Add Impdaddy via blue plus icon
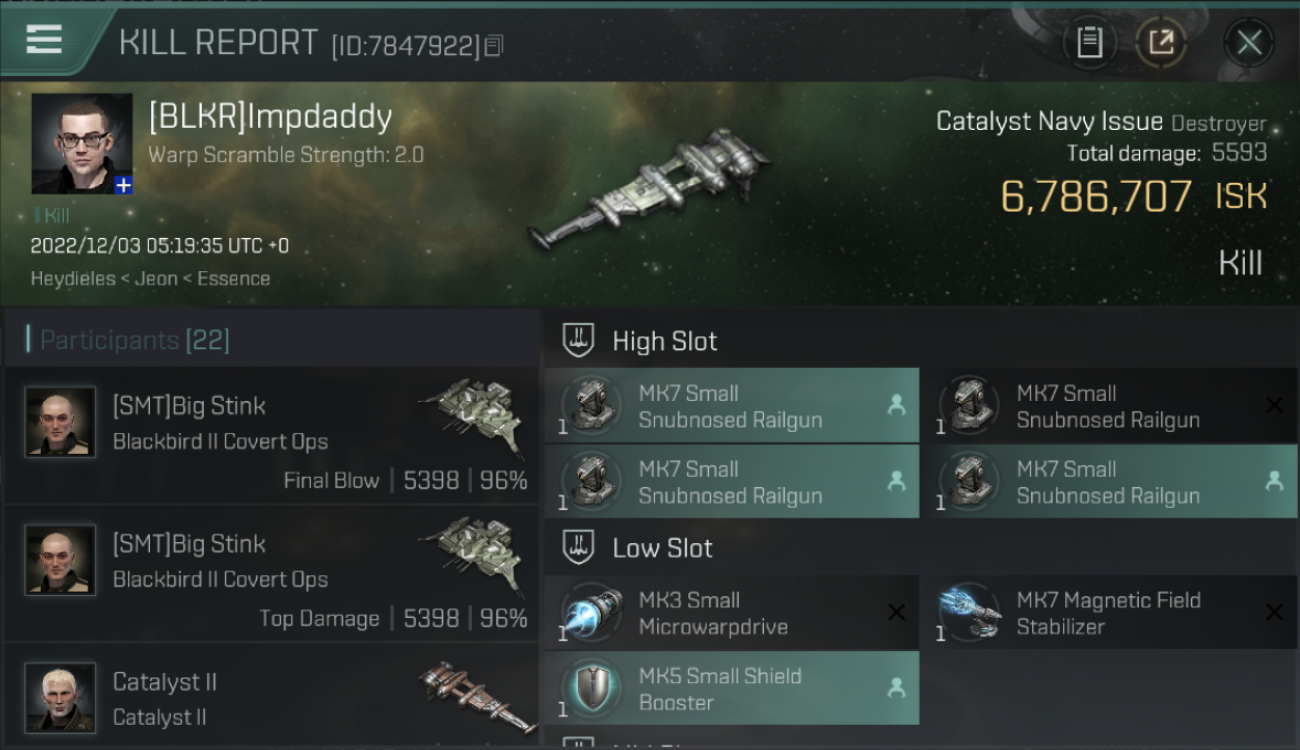The image size is (1300, 750). (123, 185)
